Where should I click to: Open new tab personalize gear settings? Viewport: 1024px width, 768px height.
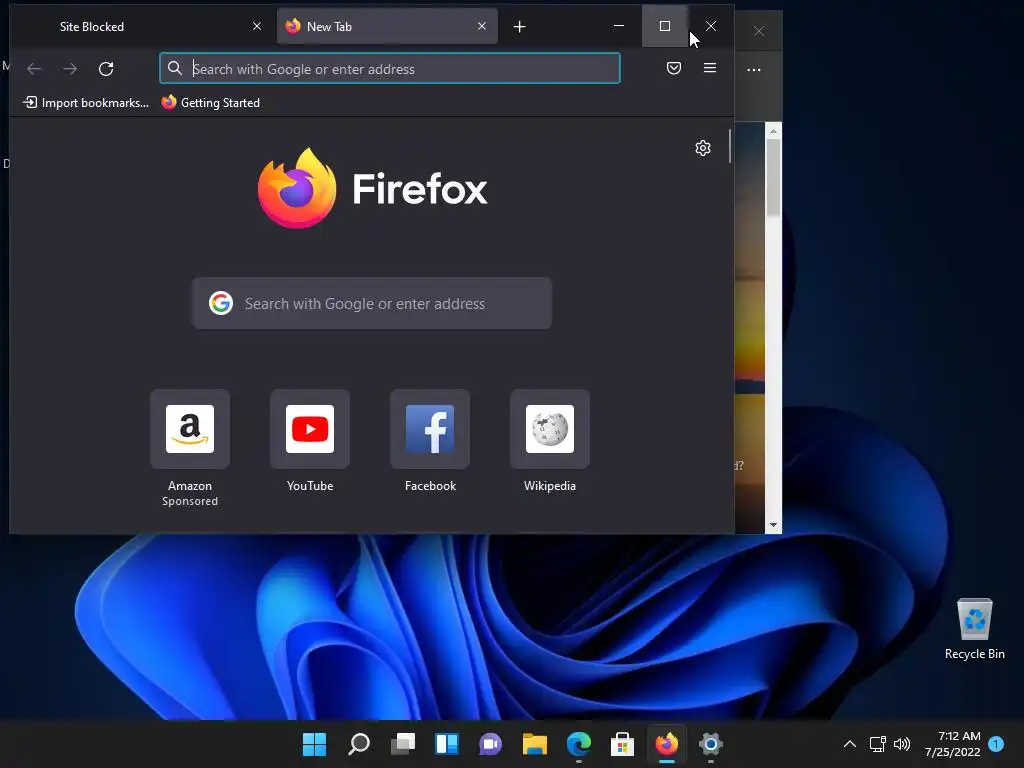[x=703, y=148]
